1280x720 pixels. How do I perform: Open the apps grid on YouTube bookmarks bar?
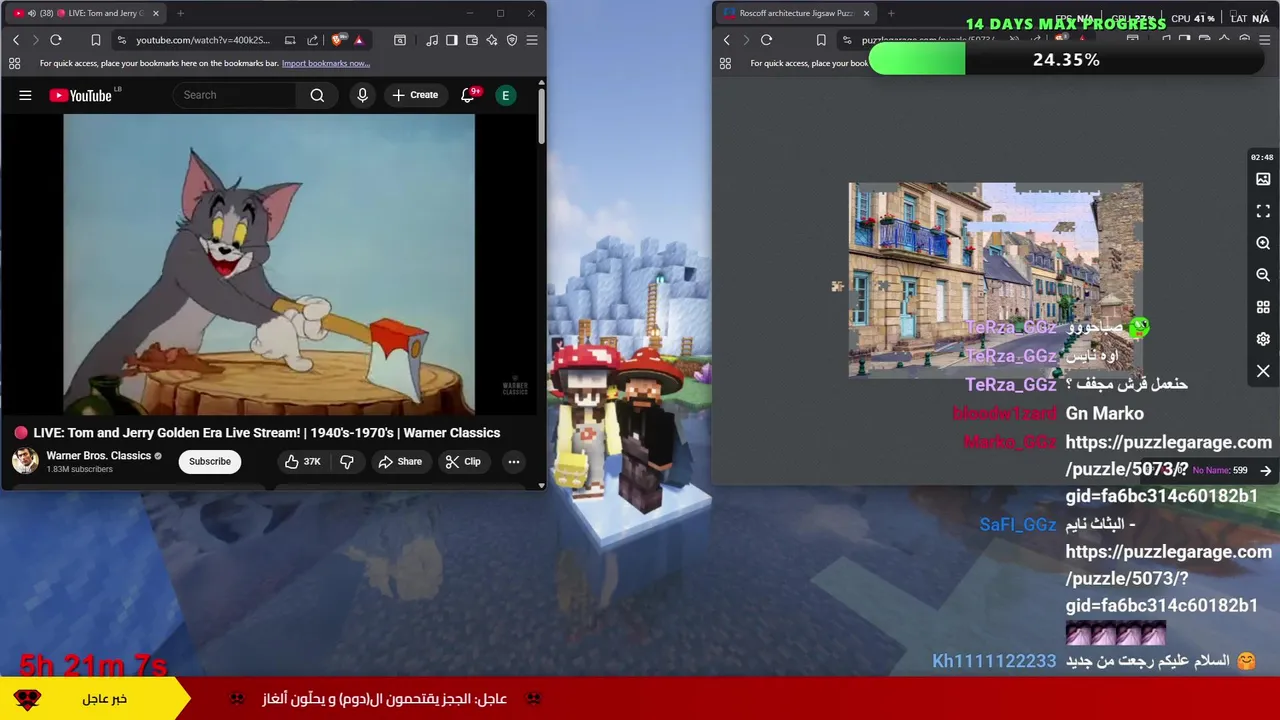coord(14,63)
